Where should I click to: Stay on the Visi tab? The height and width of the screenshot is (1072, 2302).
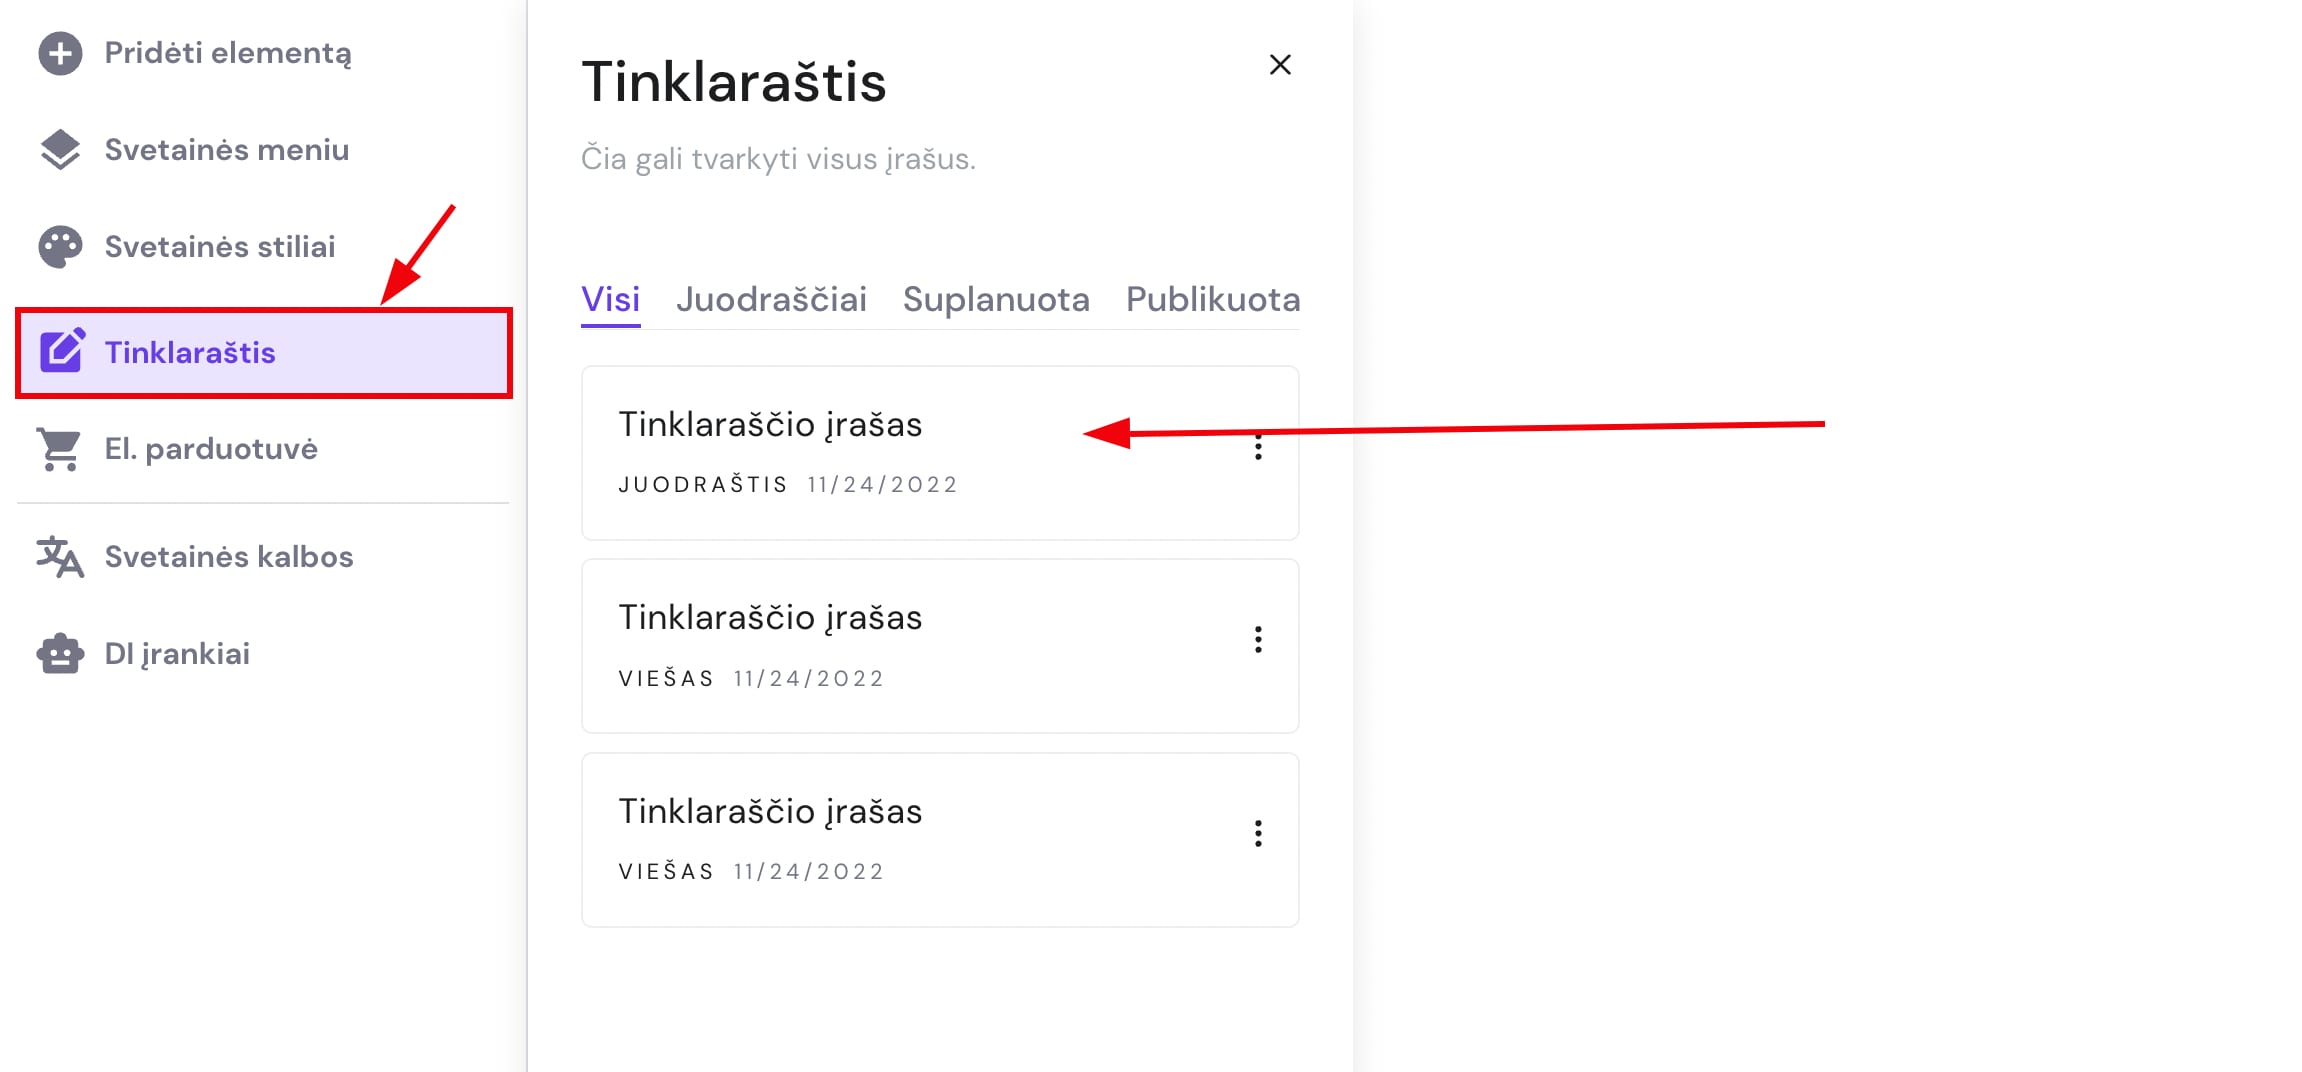(x=610, y=299)
